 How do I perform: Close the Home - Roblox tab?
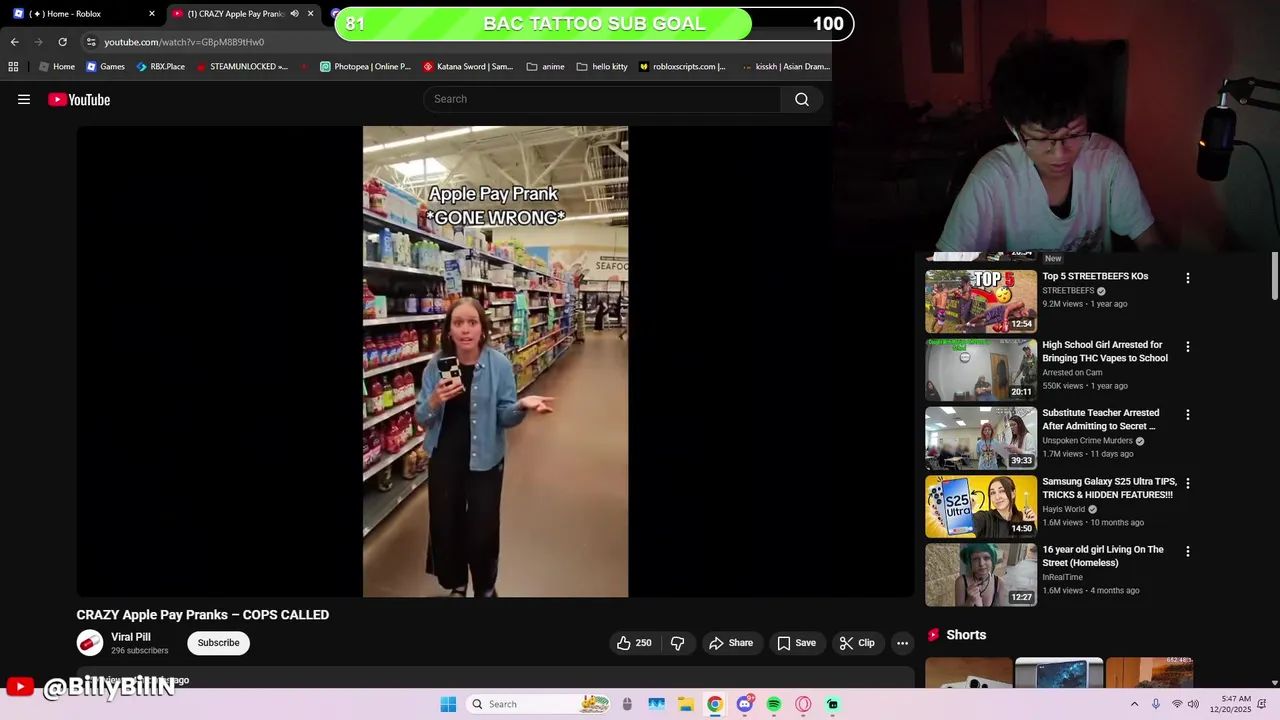point(152,14)
